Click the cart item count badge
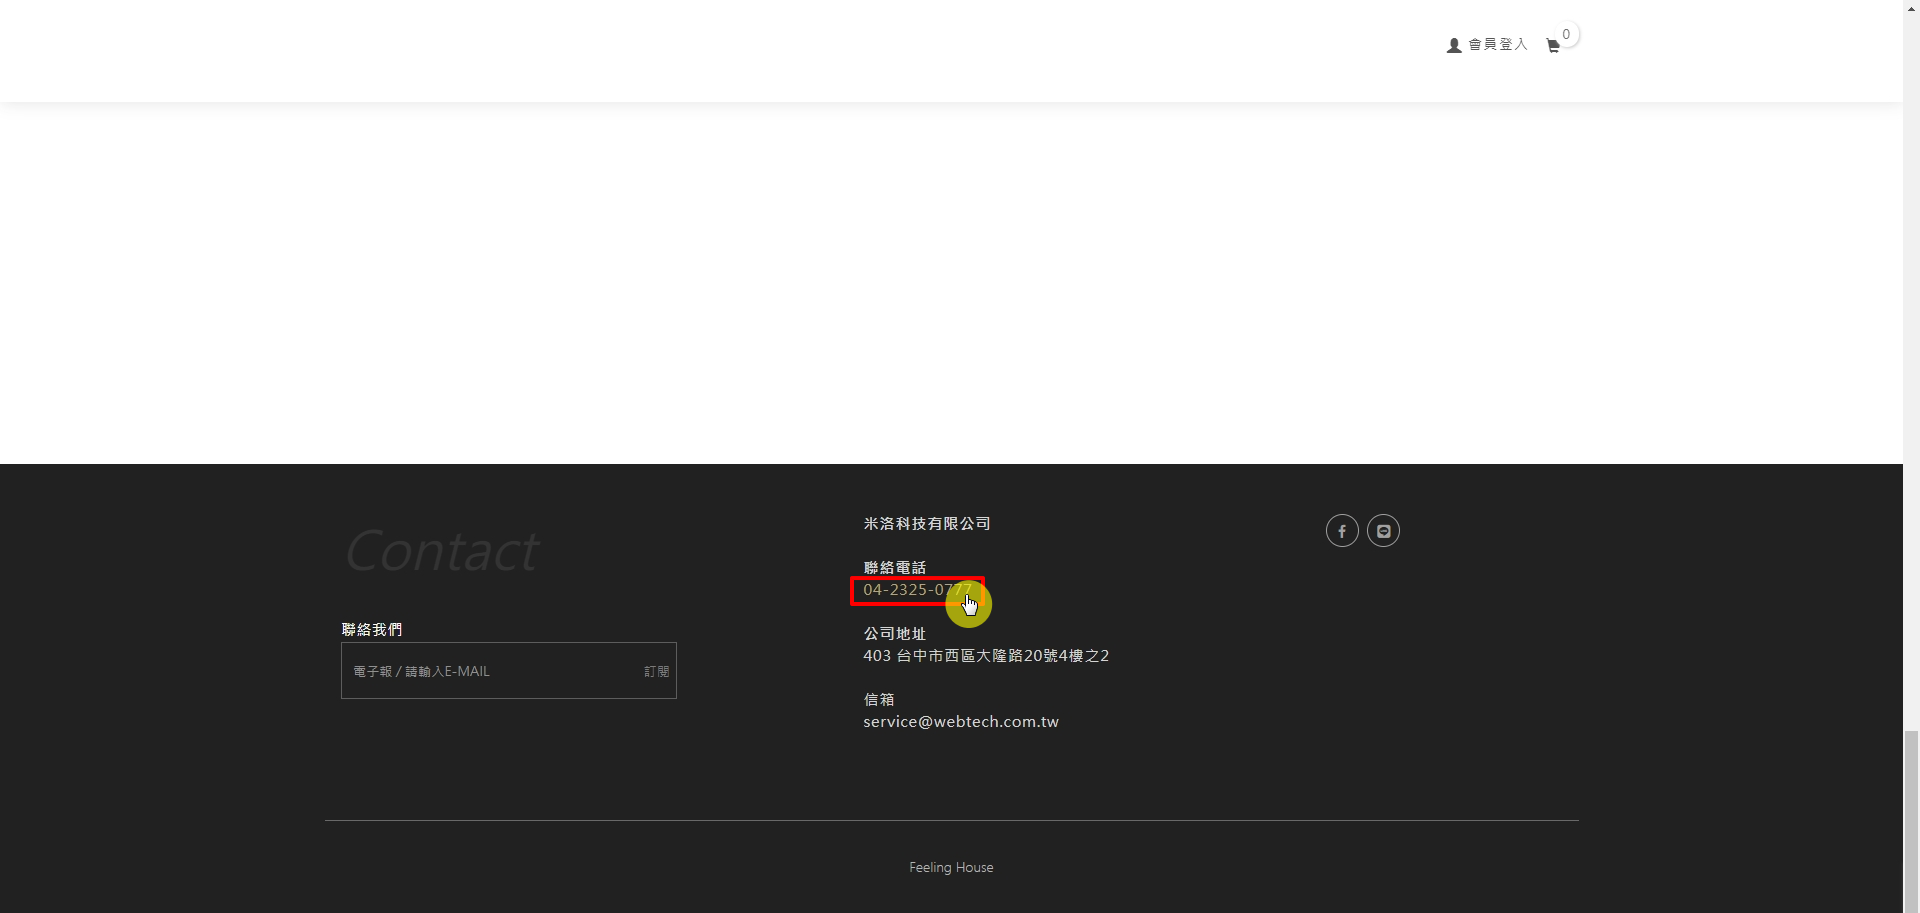 [x=1566, y=34]
